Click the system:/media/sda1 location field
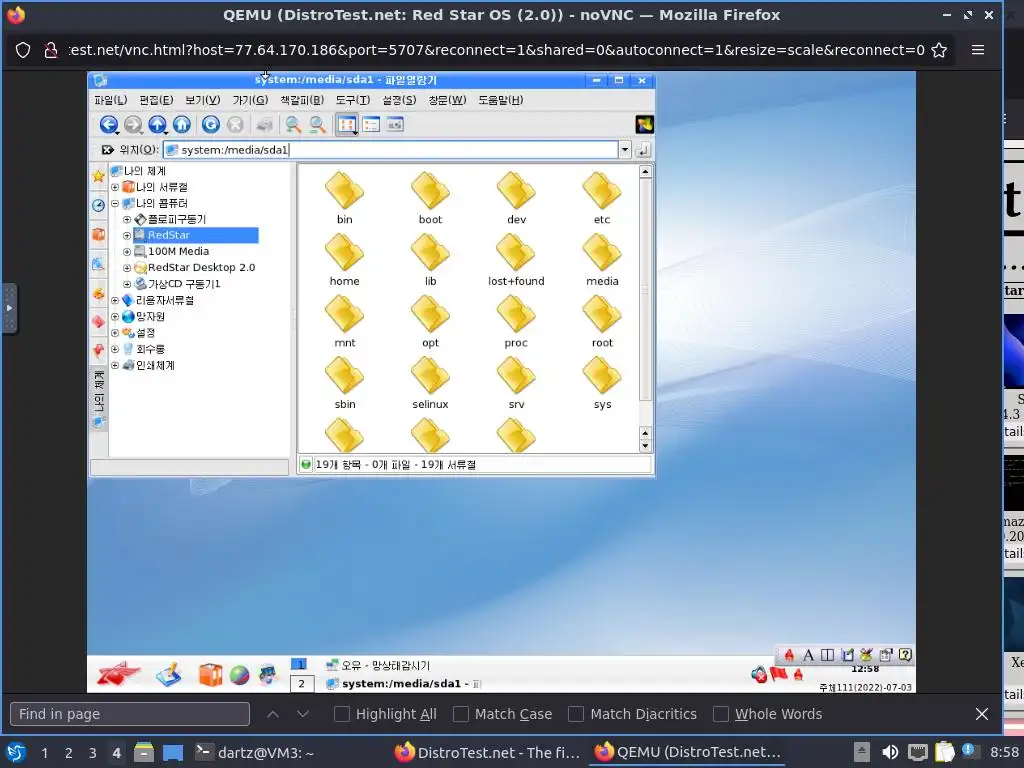The image size is (1024, 768). coord(391,150)
